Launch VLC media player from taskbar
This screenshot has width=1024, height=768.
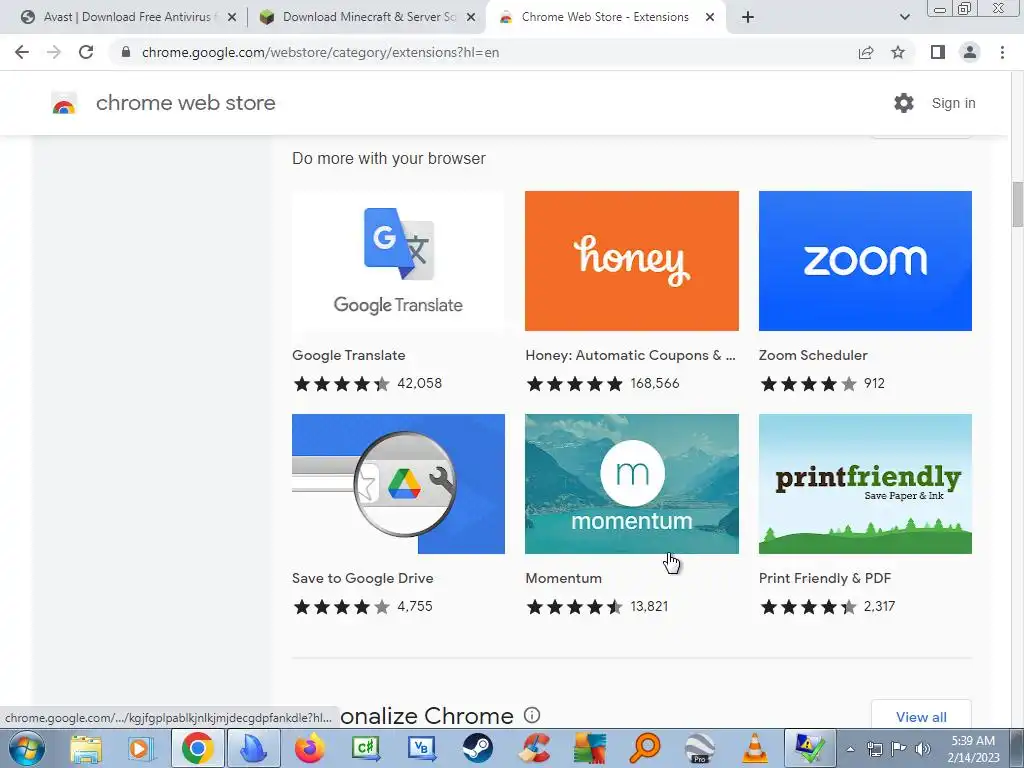point(755,748)
